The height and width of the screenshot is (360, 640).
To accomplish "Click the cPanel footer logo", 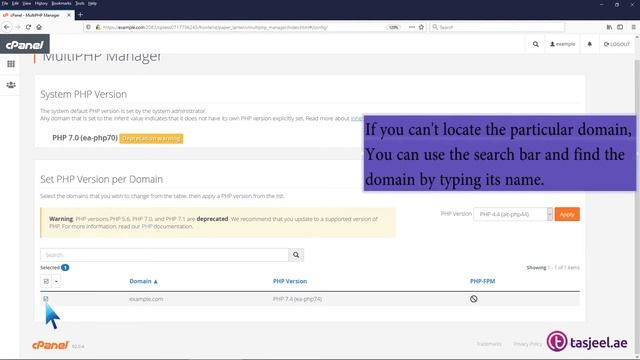I will point(50,345).
